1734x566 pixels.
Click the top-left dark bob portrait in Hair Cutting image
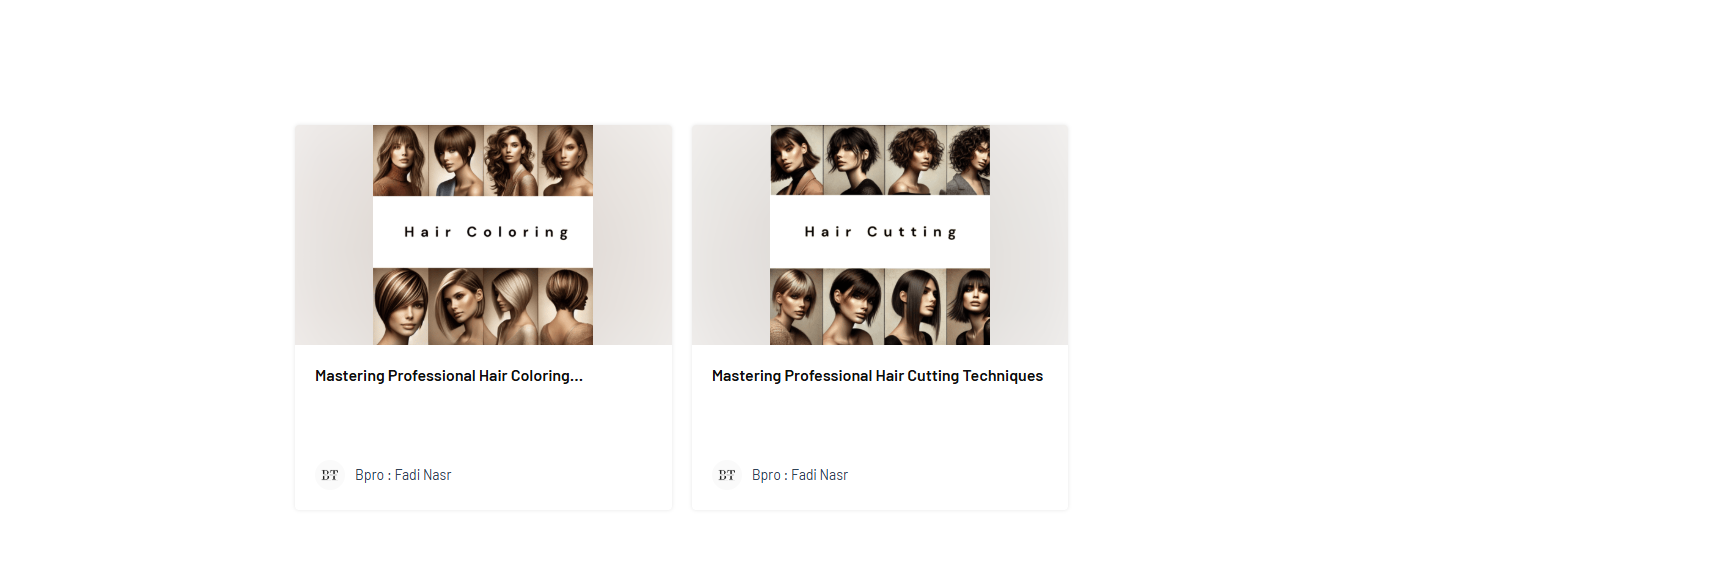point(797,160)
